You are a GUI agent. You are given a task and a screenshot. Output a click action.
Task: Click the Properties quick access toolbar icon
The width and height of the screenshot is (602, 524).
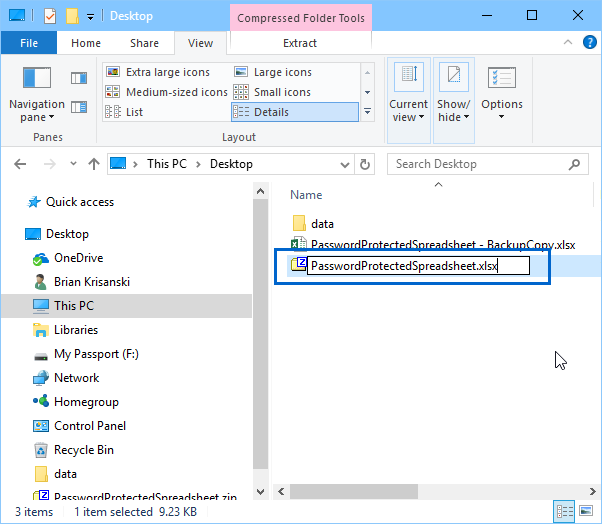click(x=50, y=16)
